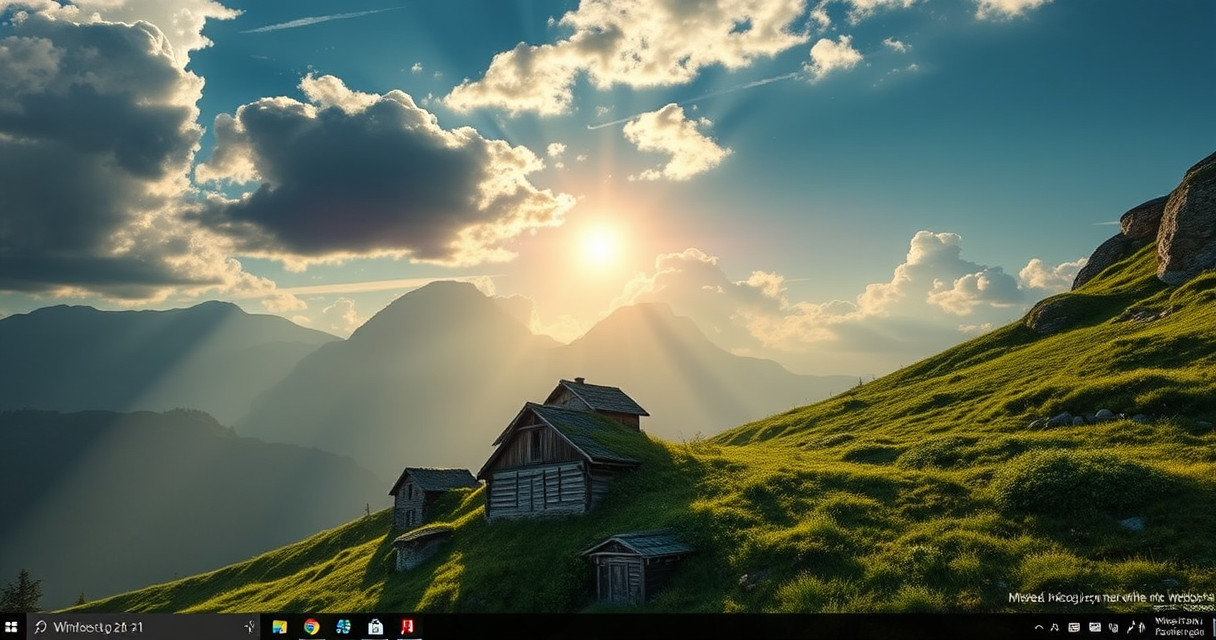Open the blue app icon right of Chrome

pos(343,627)
